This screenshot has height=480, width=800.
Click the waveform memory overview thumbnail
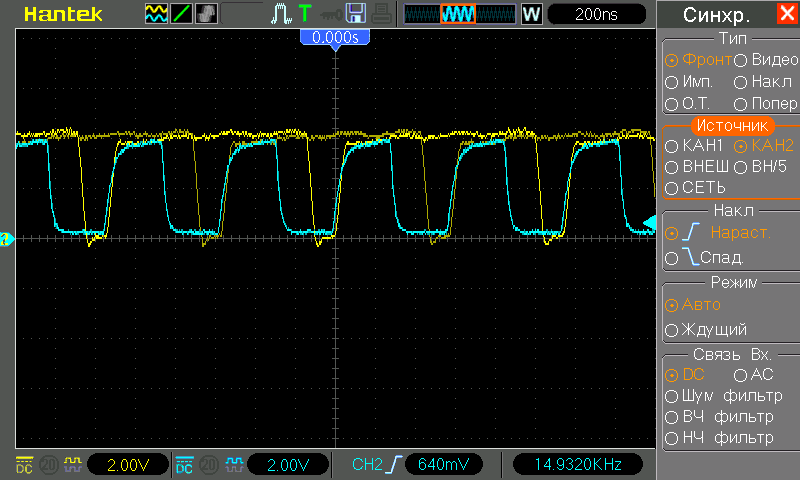(x=459, y=14)
